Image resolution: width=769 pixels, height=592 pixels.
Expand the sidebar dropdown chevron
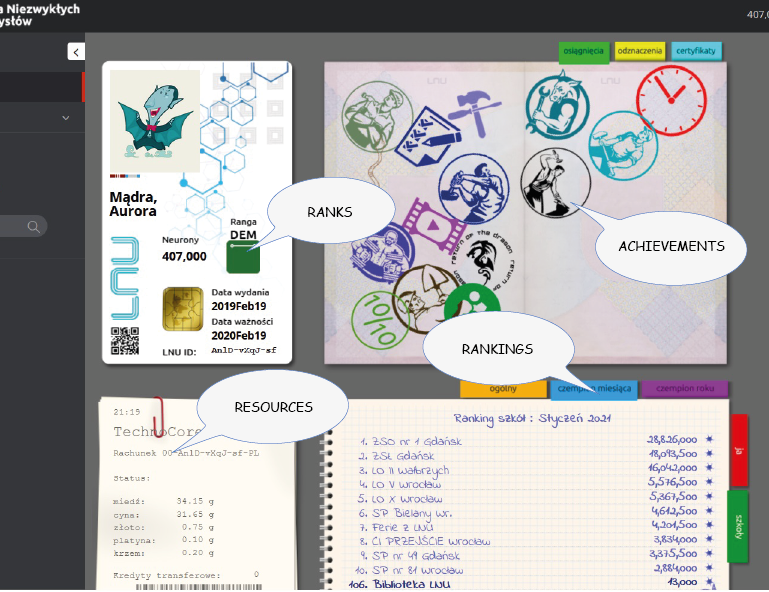66,118
